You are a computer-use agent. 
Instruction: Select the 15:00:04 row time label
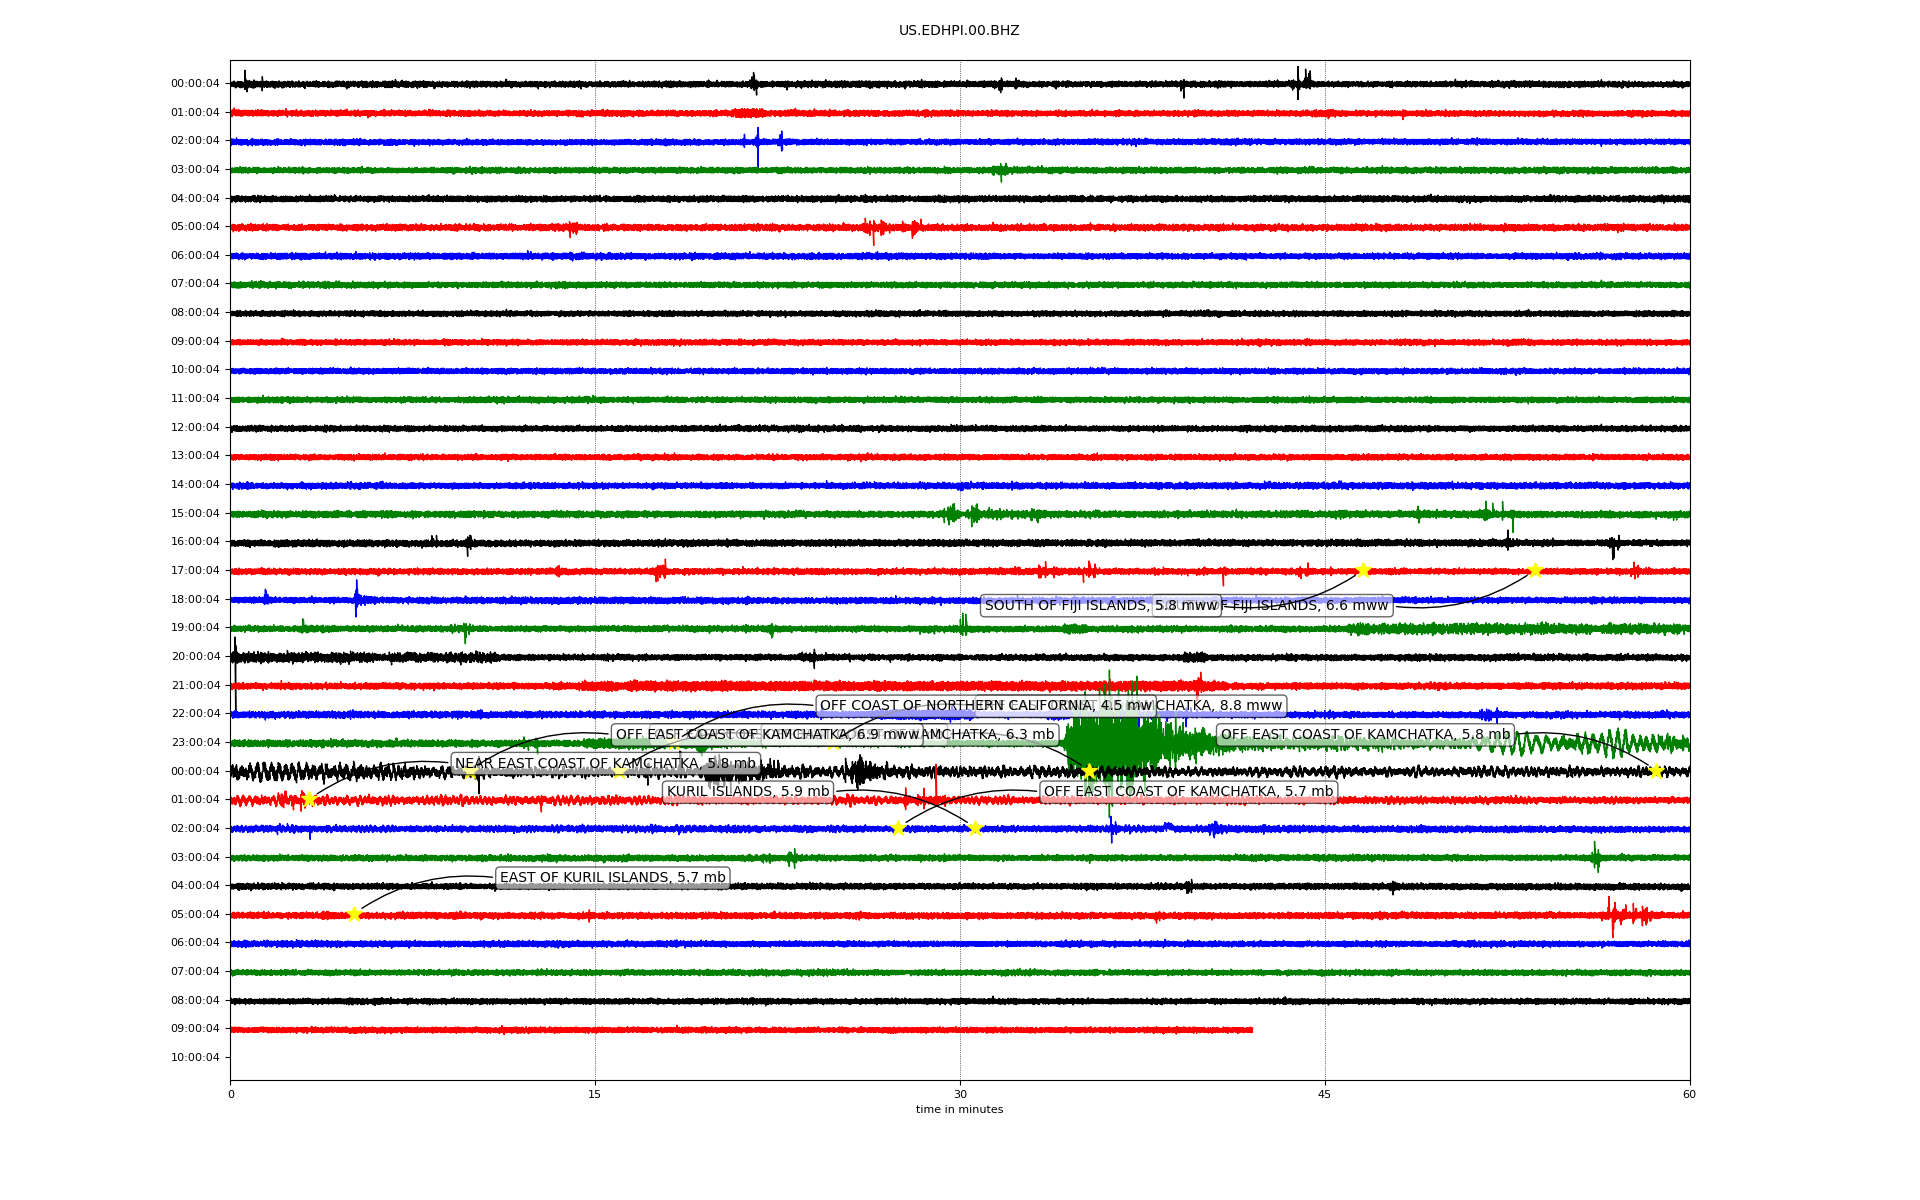195,514
